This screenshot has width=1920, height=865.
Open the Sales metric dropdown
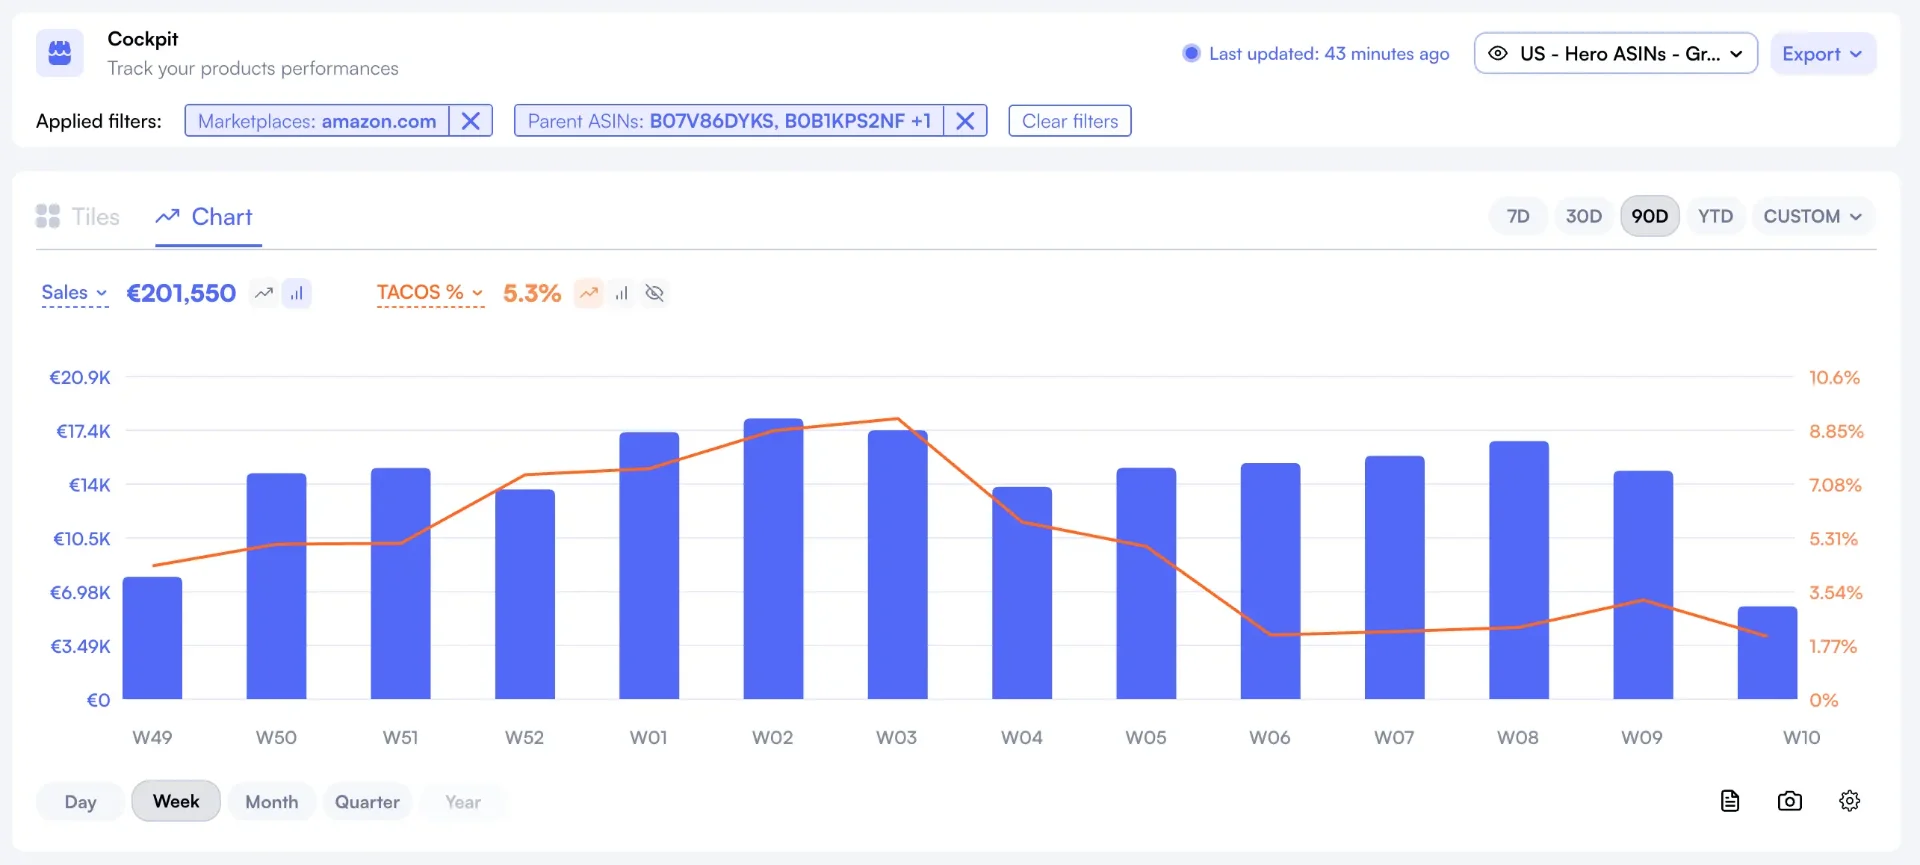[74, 293]
